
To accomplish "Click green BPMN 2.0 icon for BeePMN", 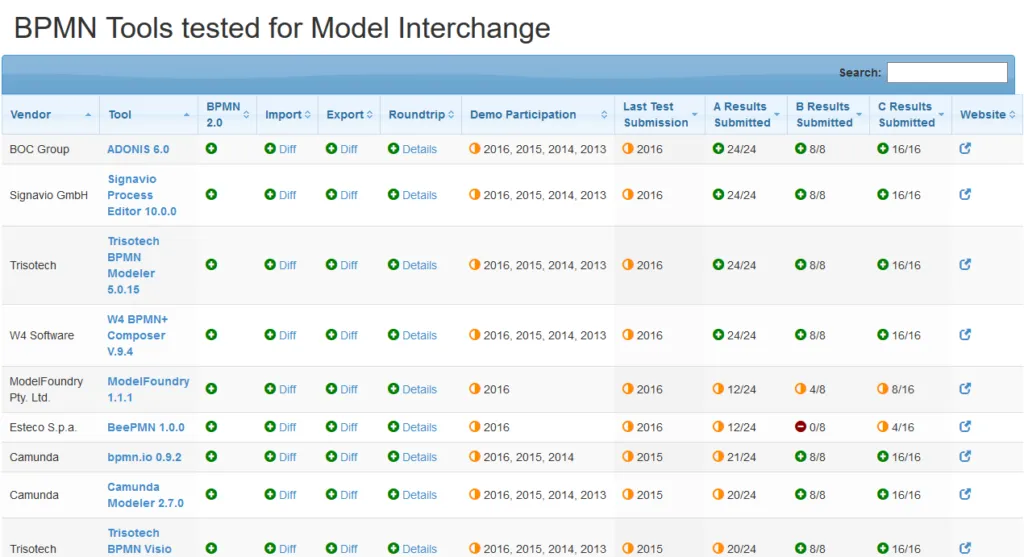I will (x=211, y=427).
